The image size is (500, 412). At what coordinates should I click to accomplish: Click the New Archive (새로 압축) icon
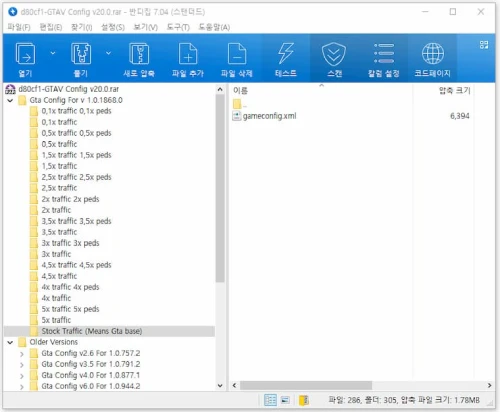tap(139, 53)
